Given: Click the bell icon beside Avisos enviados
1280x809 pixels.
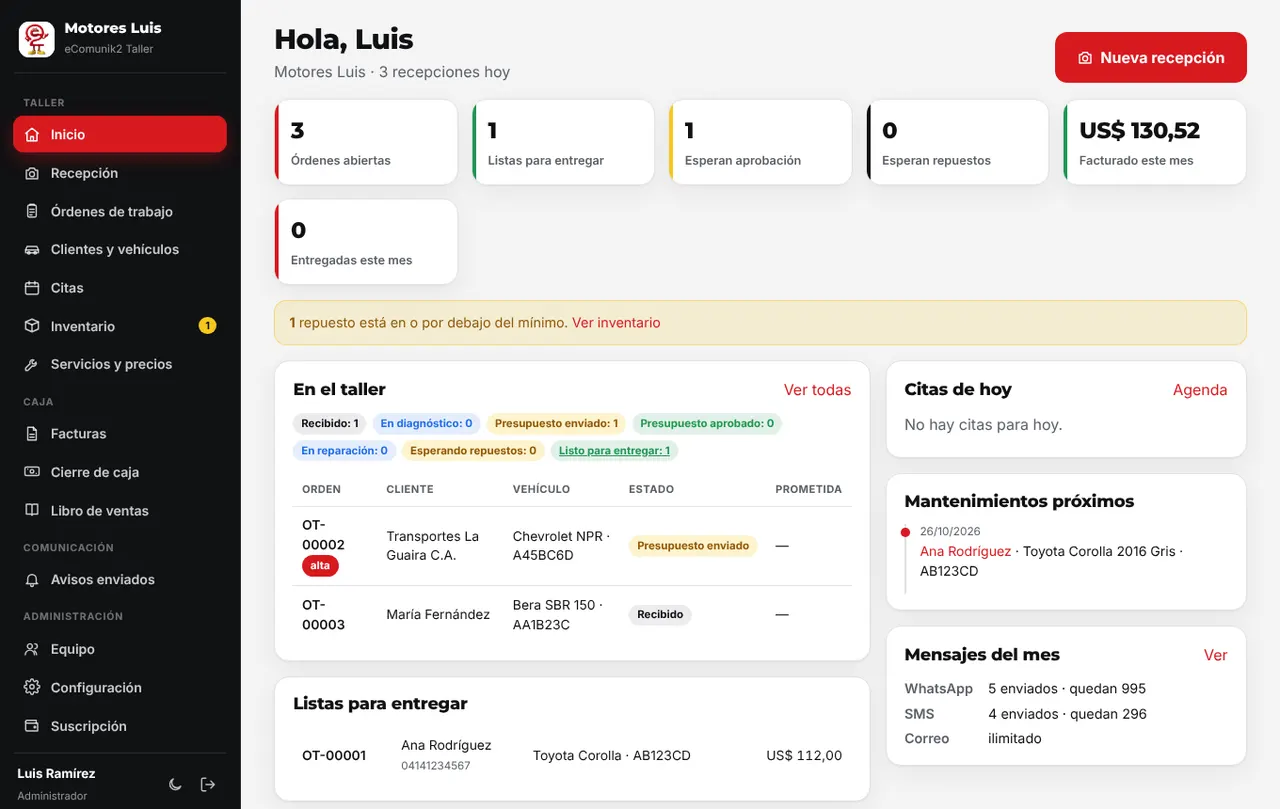Looking at the screenshot, I should tap(32, 580).
